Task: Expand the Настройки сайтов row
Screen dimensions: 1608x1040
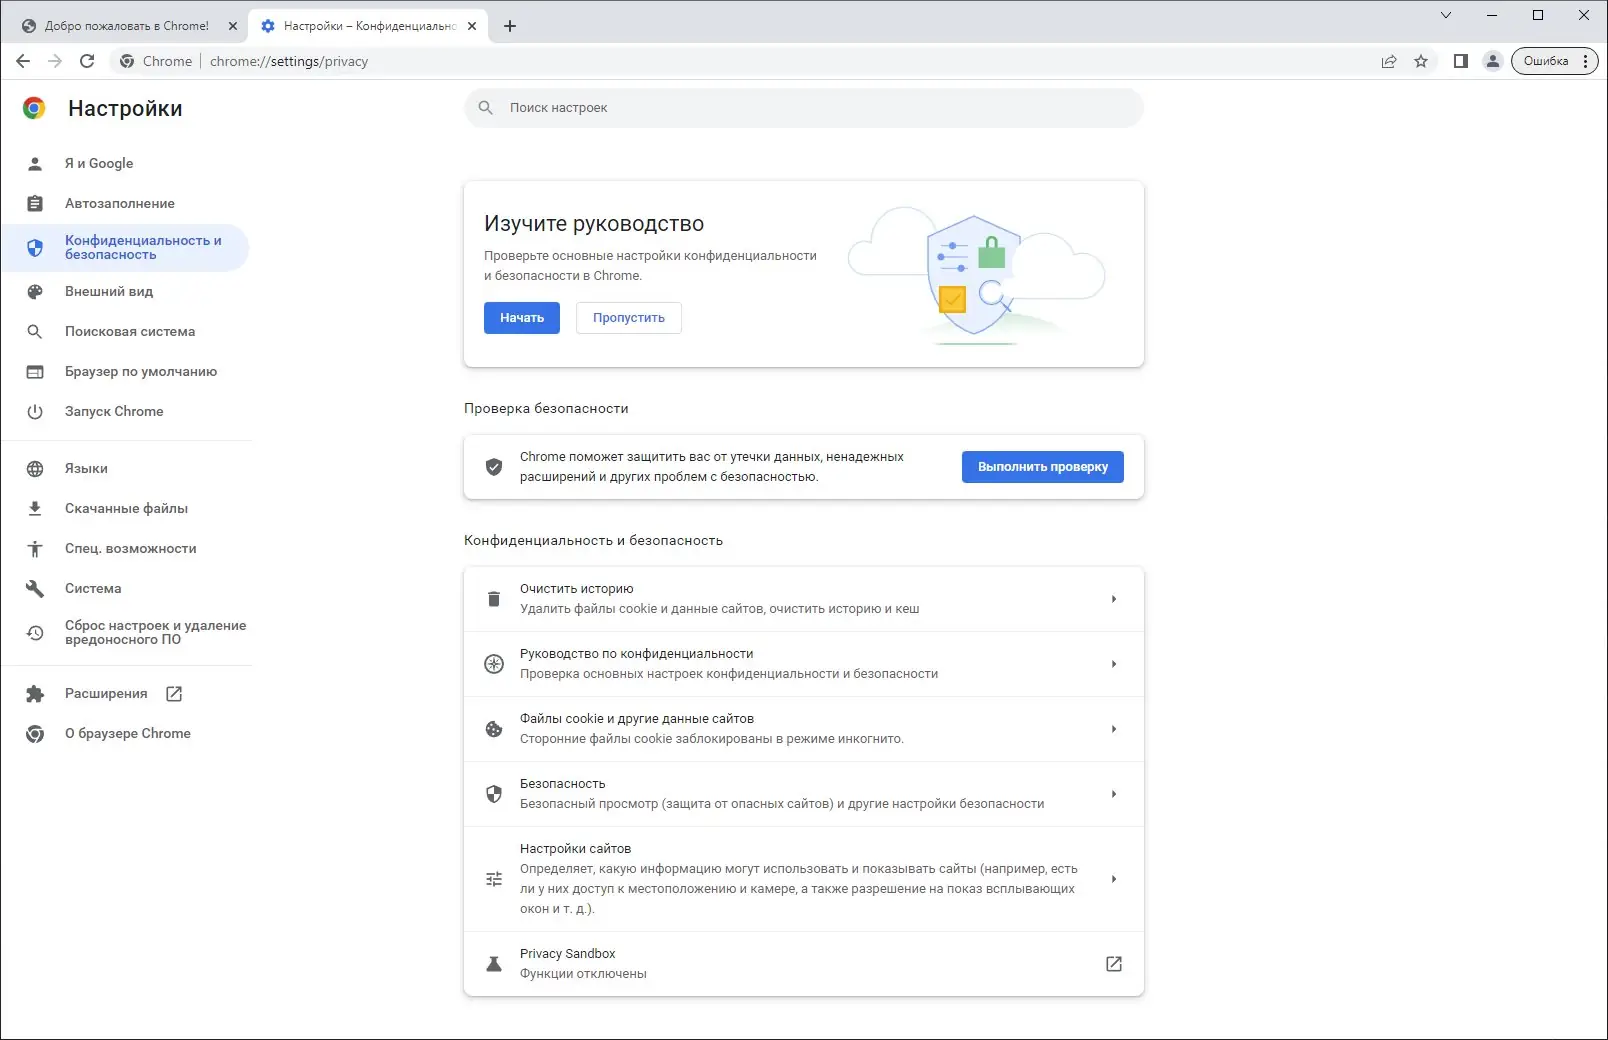Action: [1114, 879]
